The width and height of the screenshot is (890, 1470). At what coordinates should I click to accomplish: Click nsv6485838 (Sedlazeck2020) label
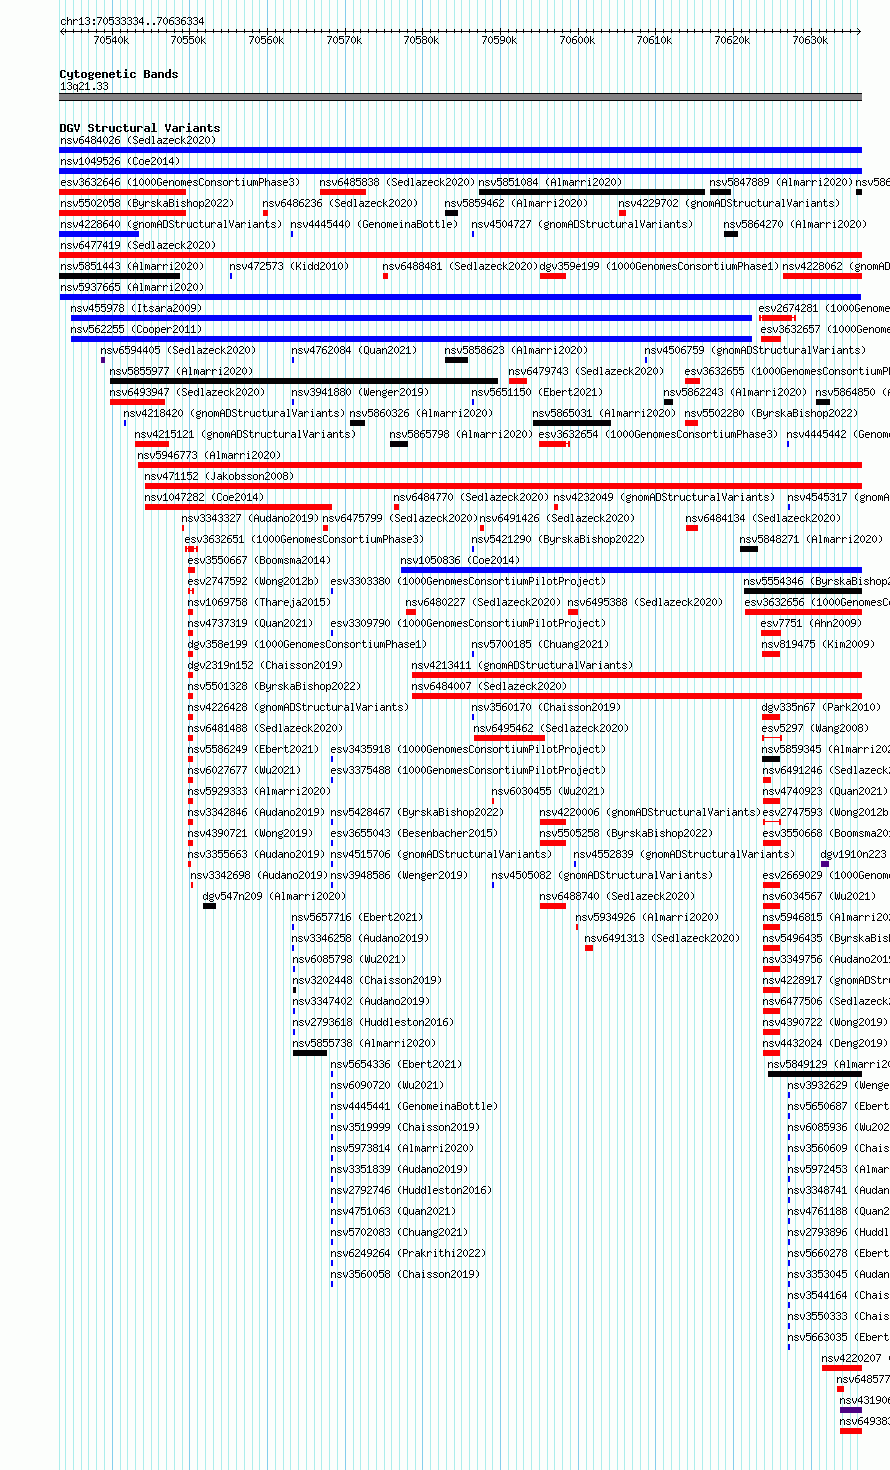pyautogui.click(x=397, y=182)
